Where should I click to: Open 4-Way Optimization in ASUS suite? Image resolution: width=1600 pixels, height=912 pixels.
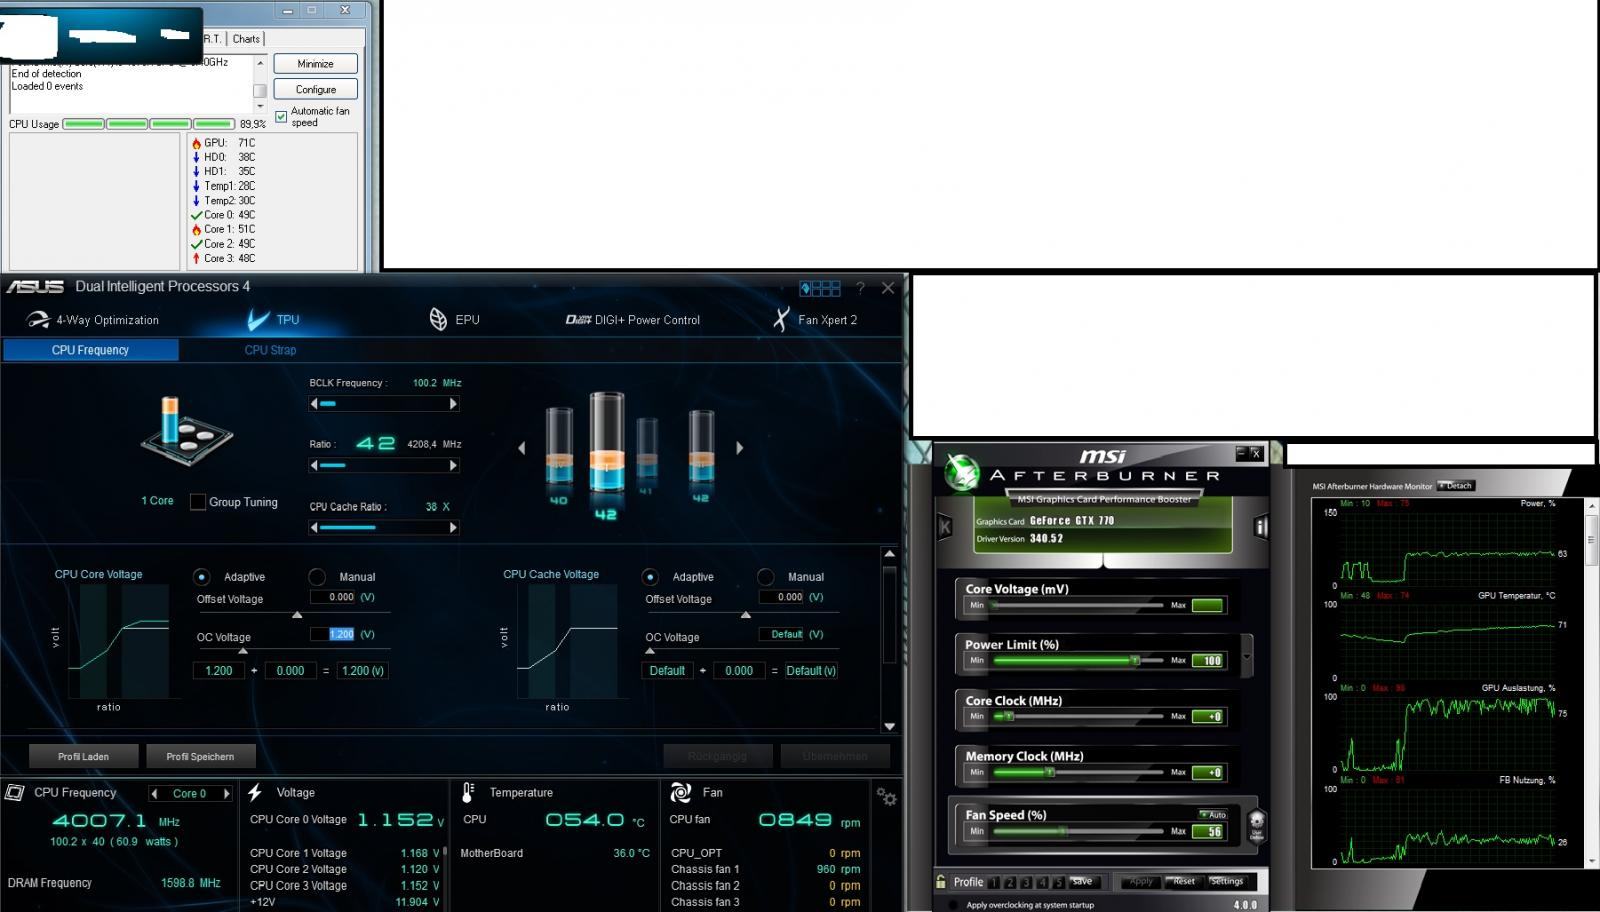point(93,320)
